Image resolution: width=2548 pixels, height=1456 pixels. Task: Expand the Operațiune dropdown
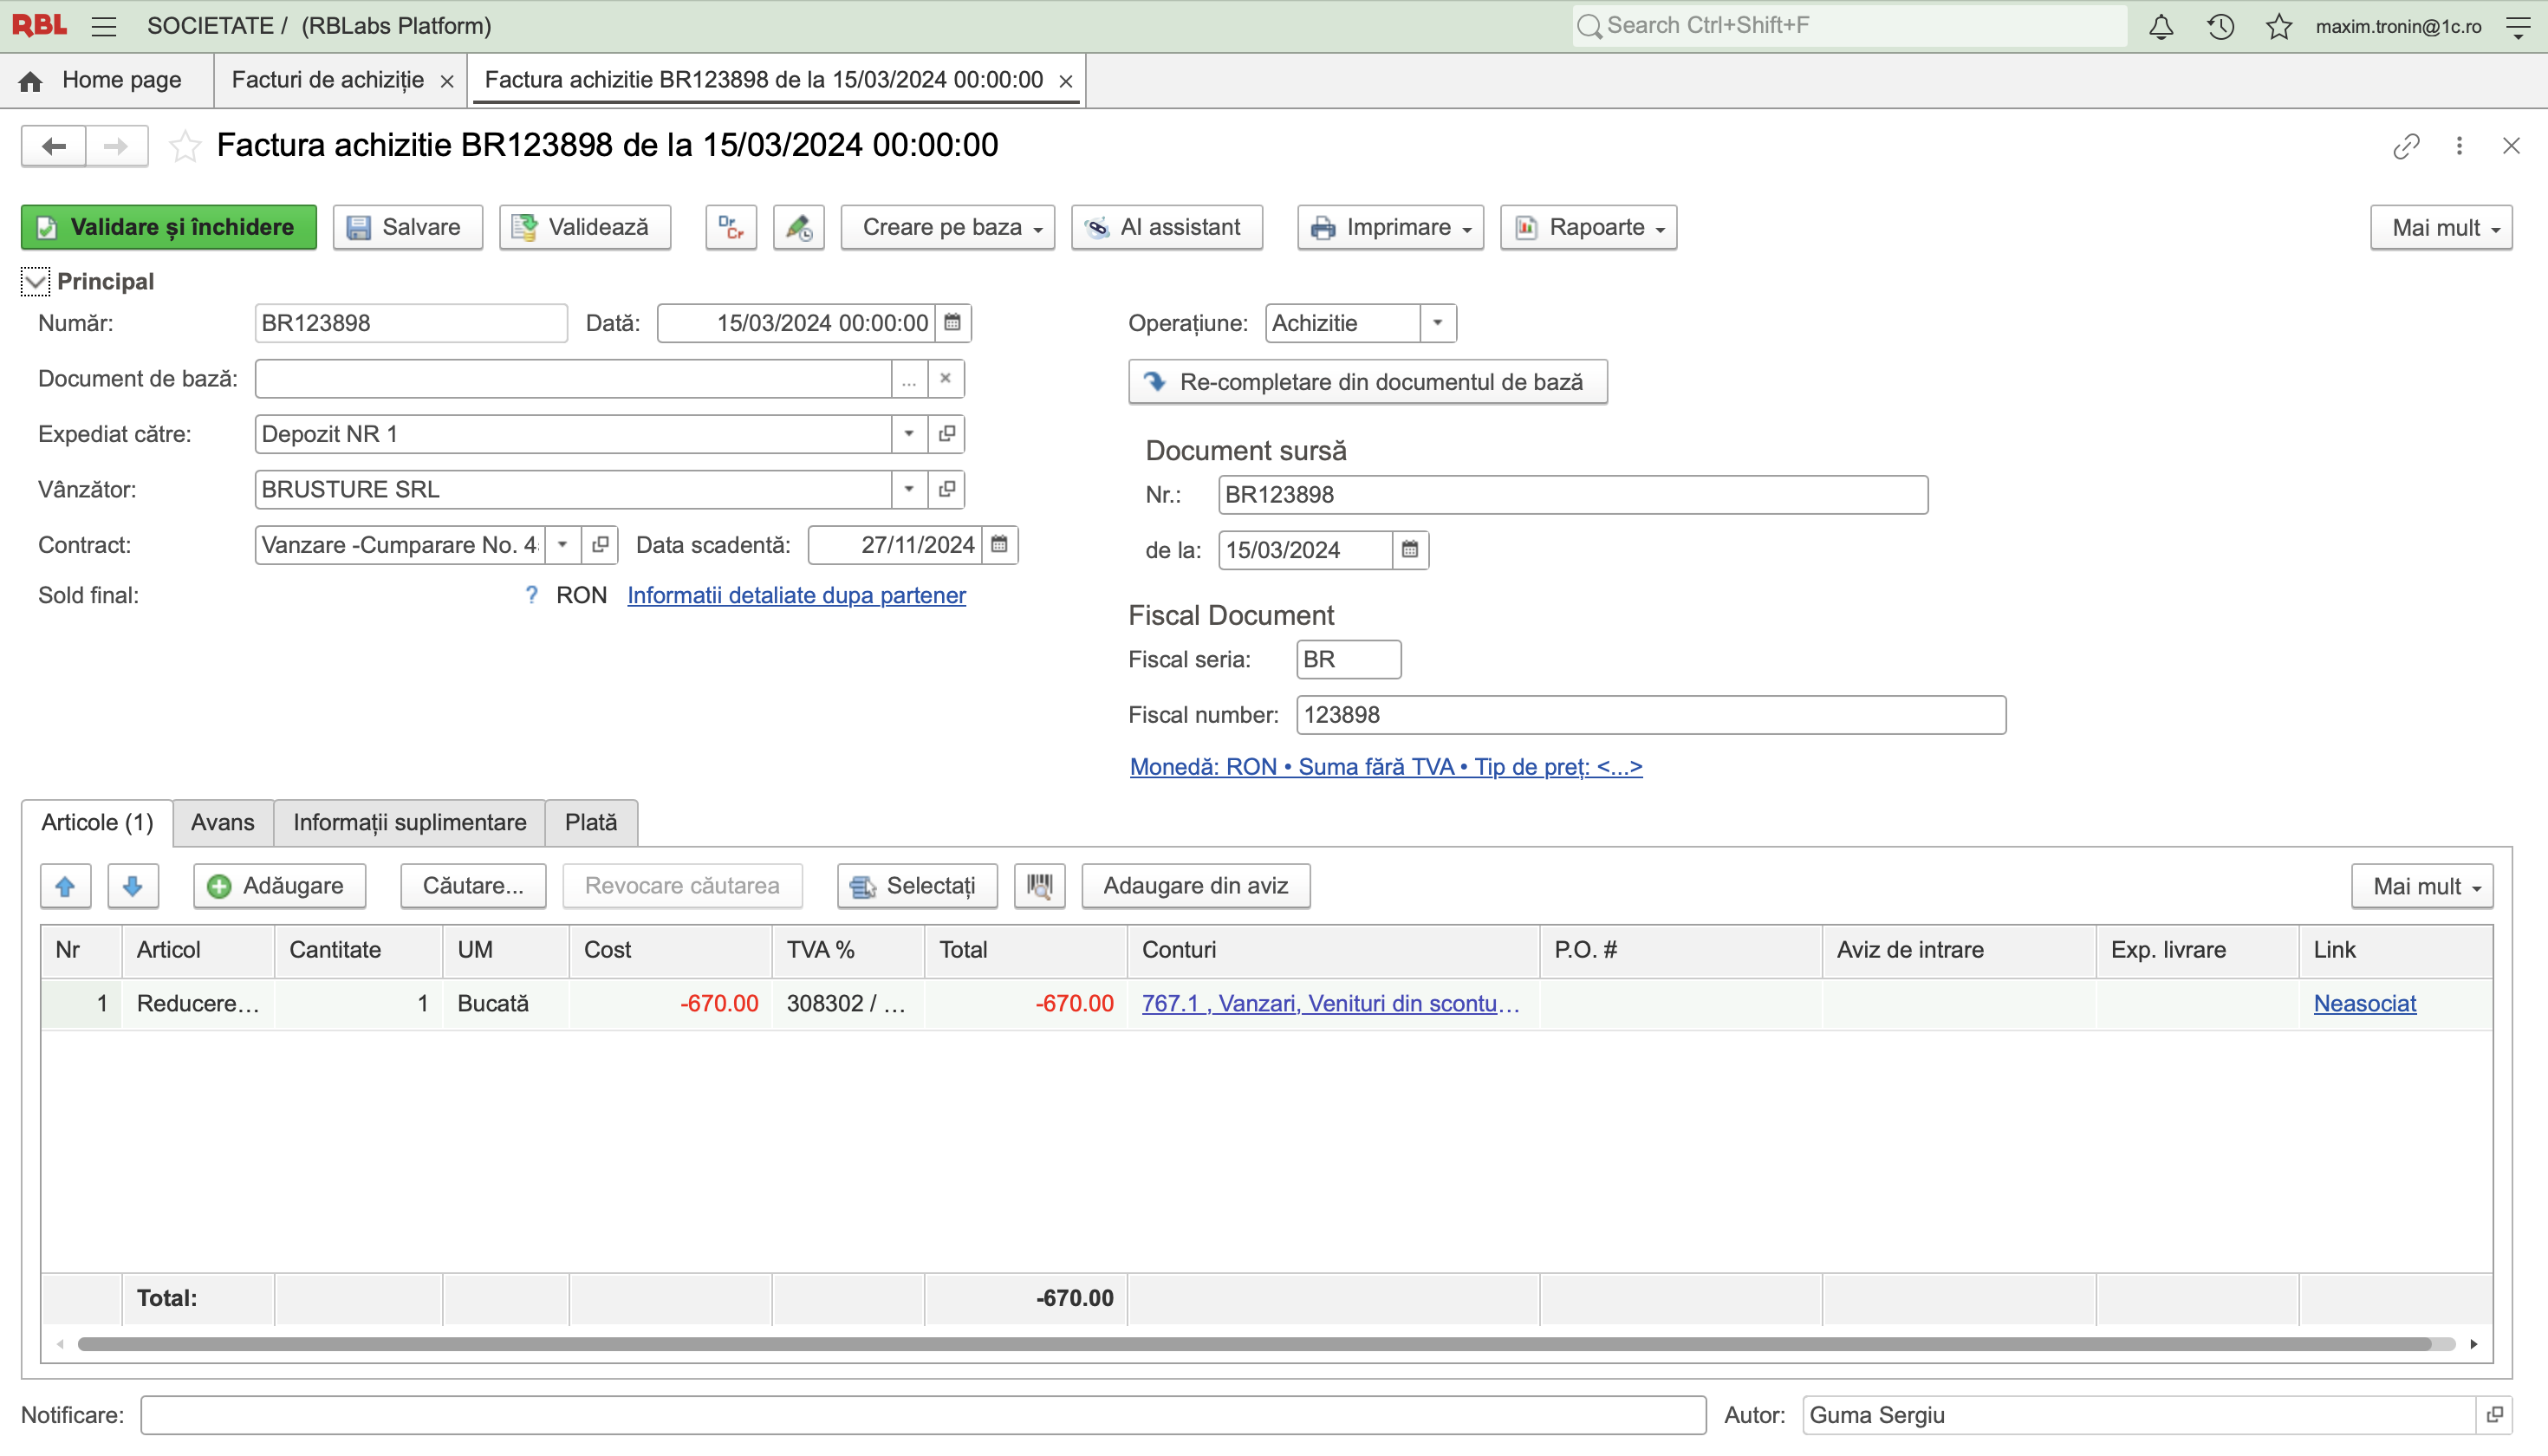click(x=1438, y=323)
